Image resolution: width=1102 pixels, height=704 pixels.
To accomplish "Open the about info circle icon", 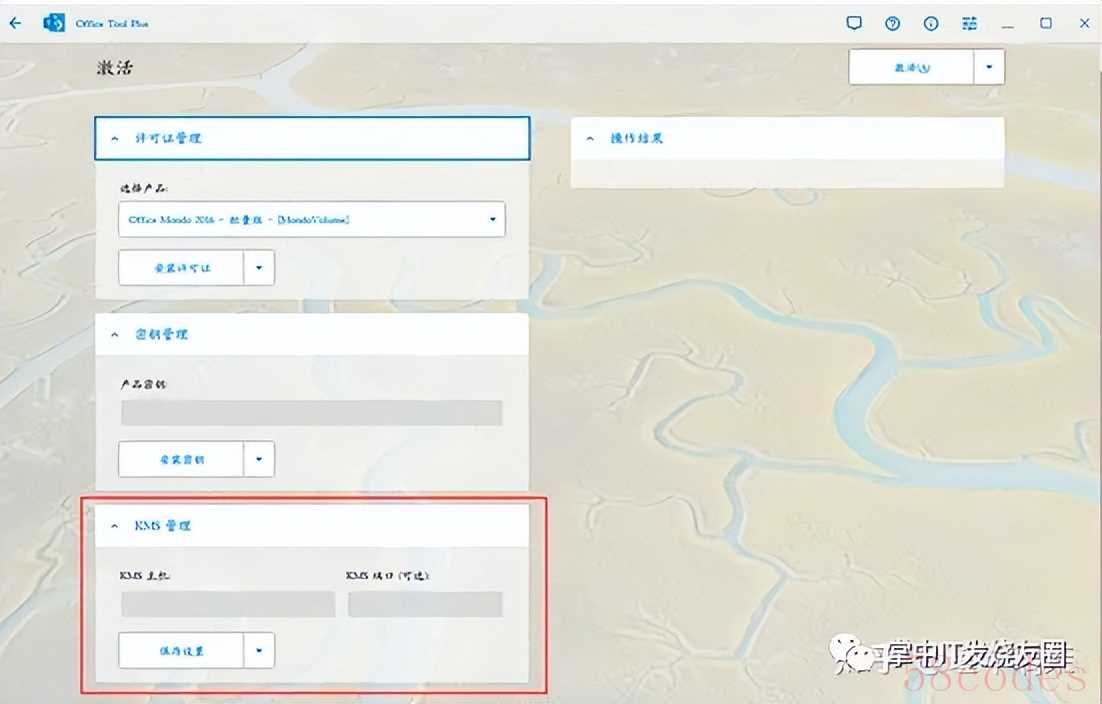I will pos(931,23).
